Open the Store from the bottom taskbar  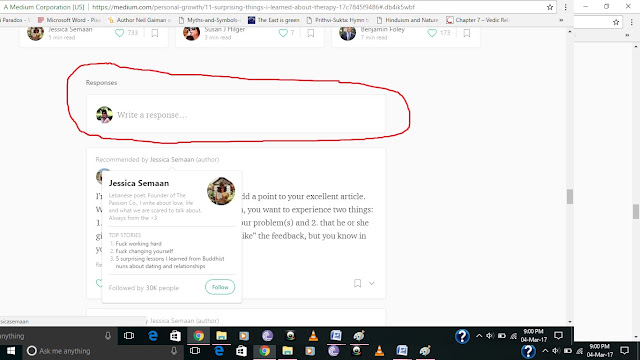[241, 351]
